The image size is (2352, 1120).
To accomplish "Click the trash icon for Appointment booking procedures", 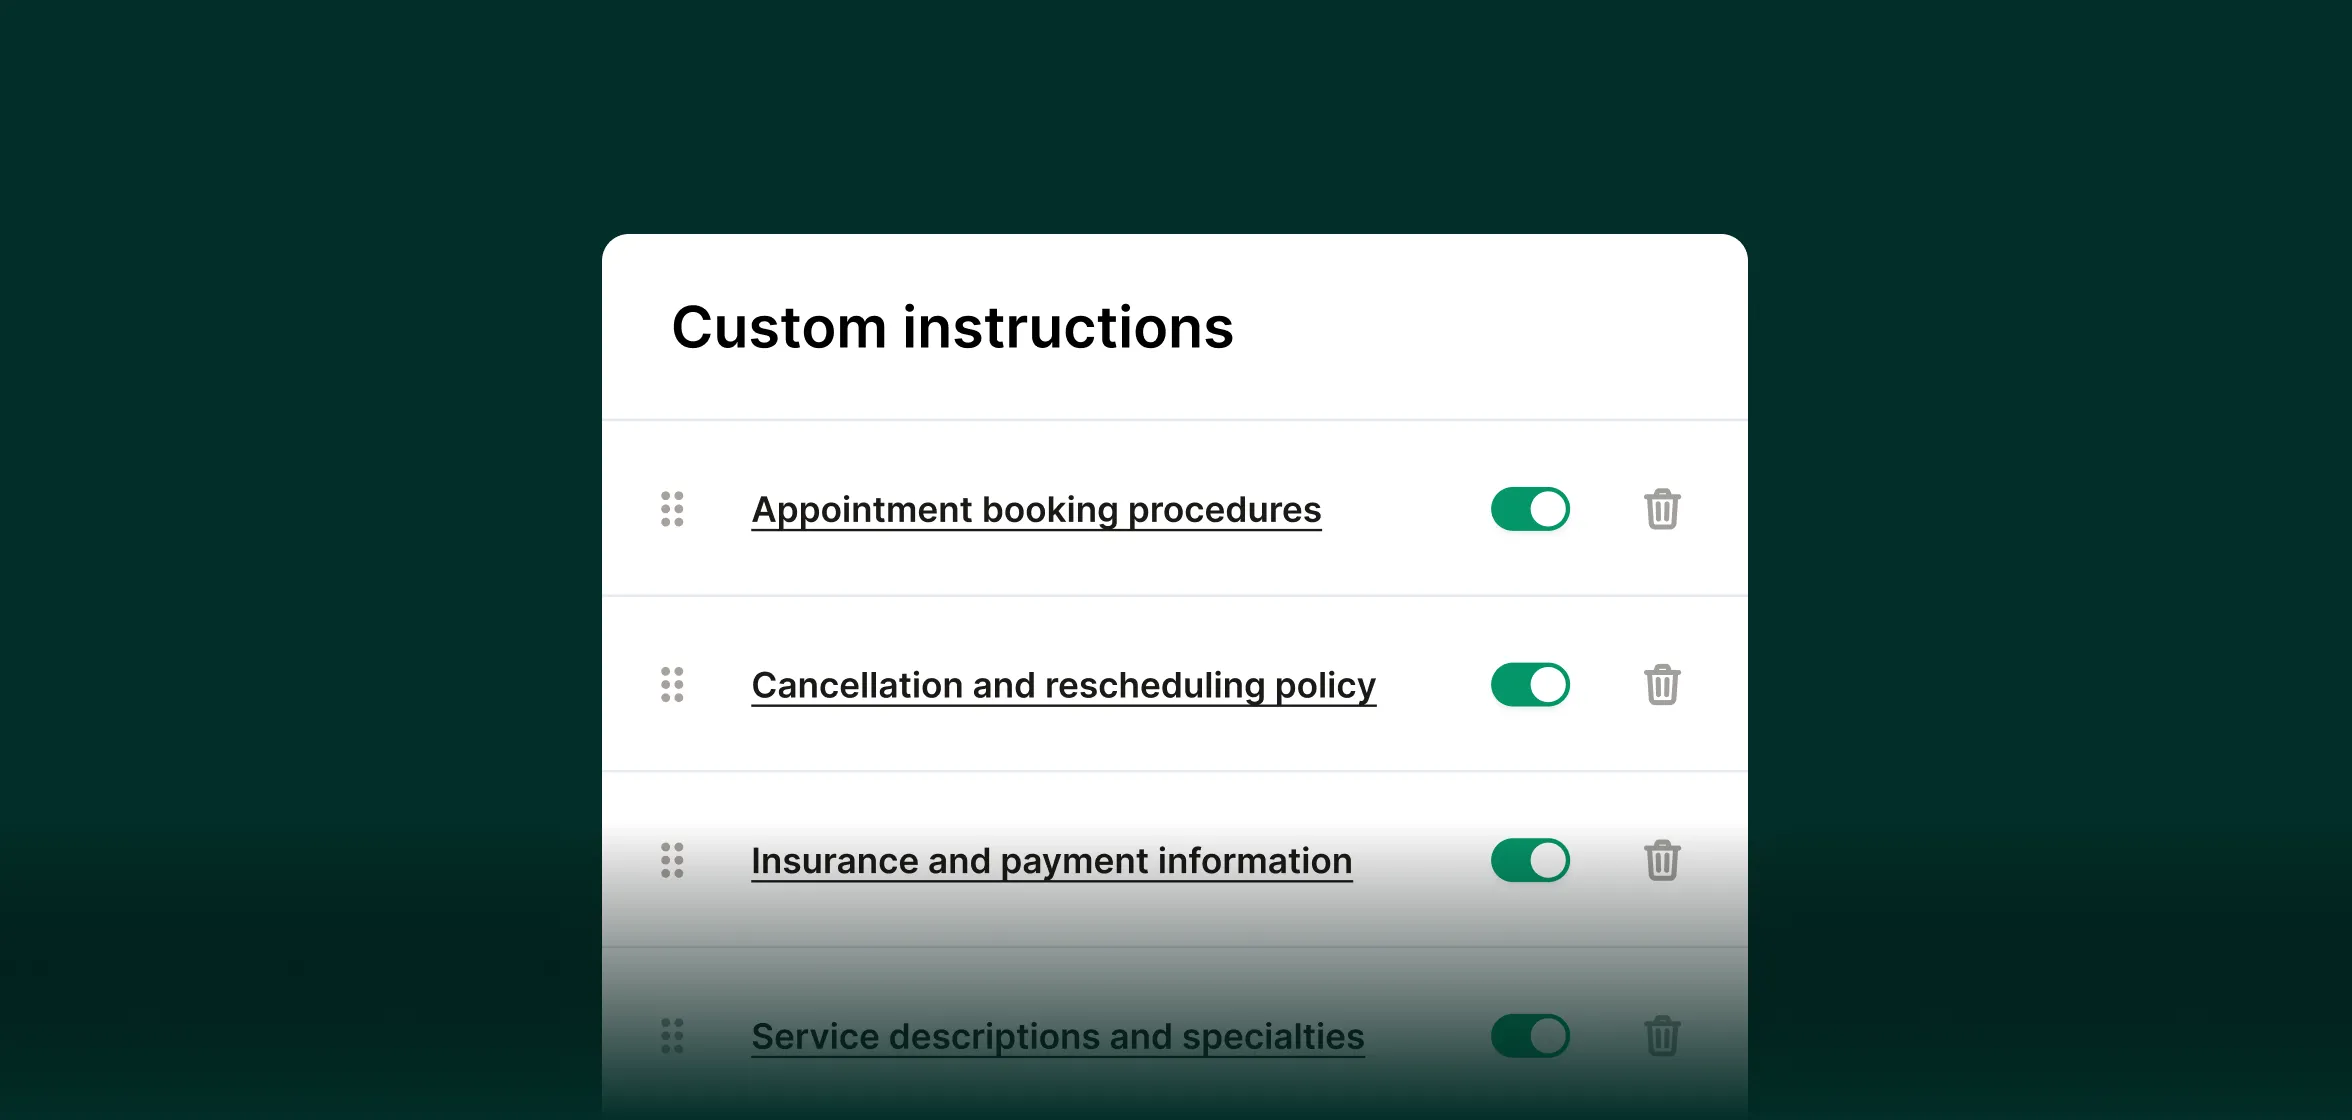I will click(x=1662, y=509).
